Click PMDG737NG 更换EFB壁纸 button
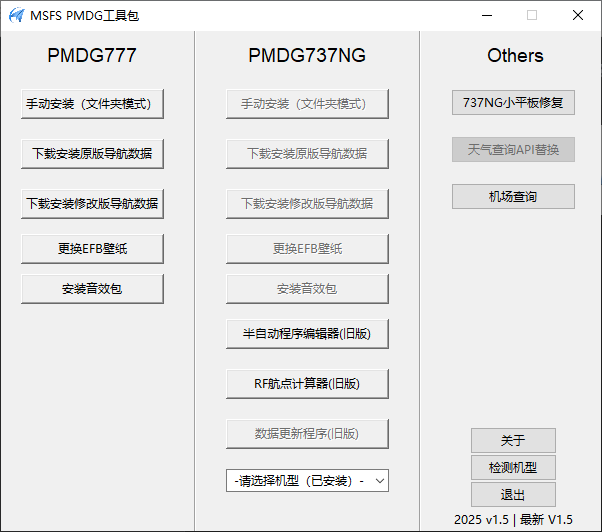 click(307, 249)
